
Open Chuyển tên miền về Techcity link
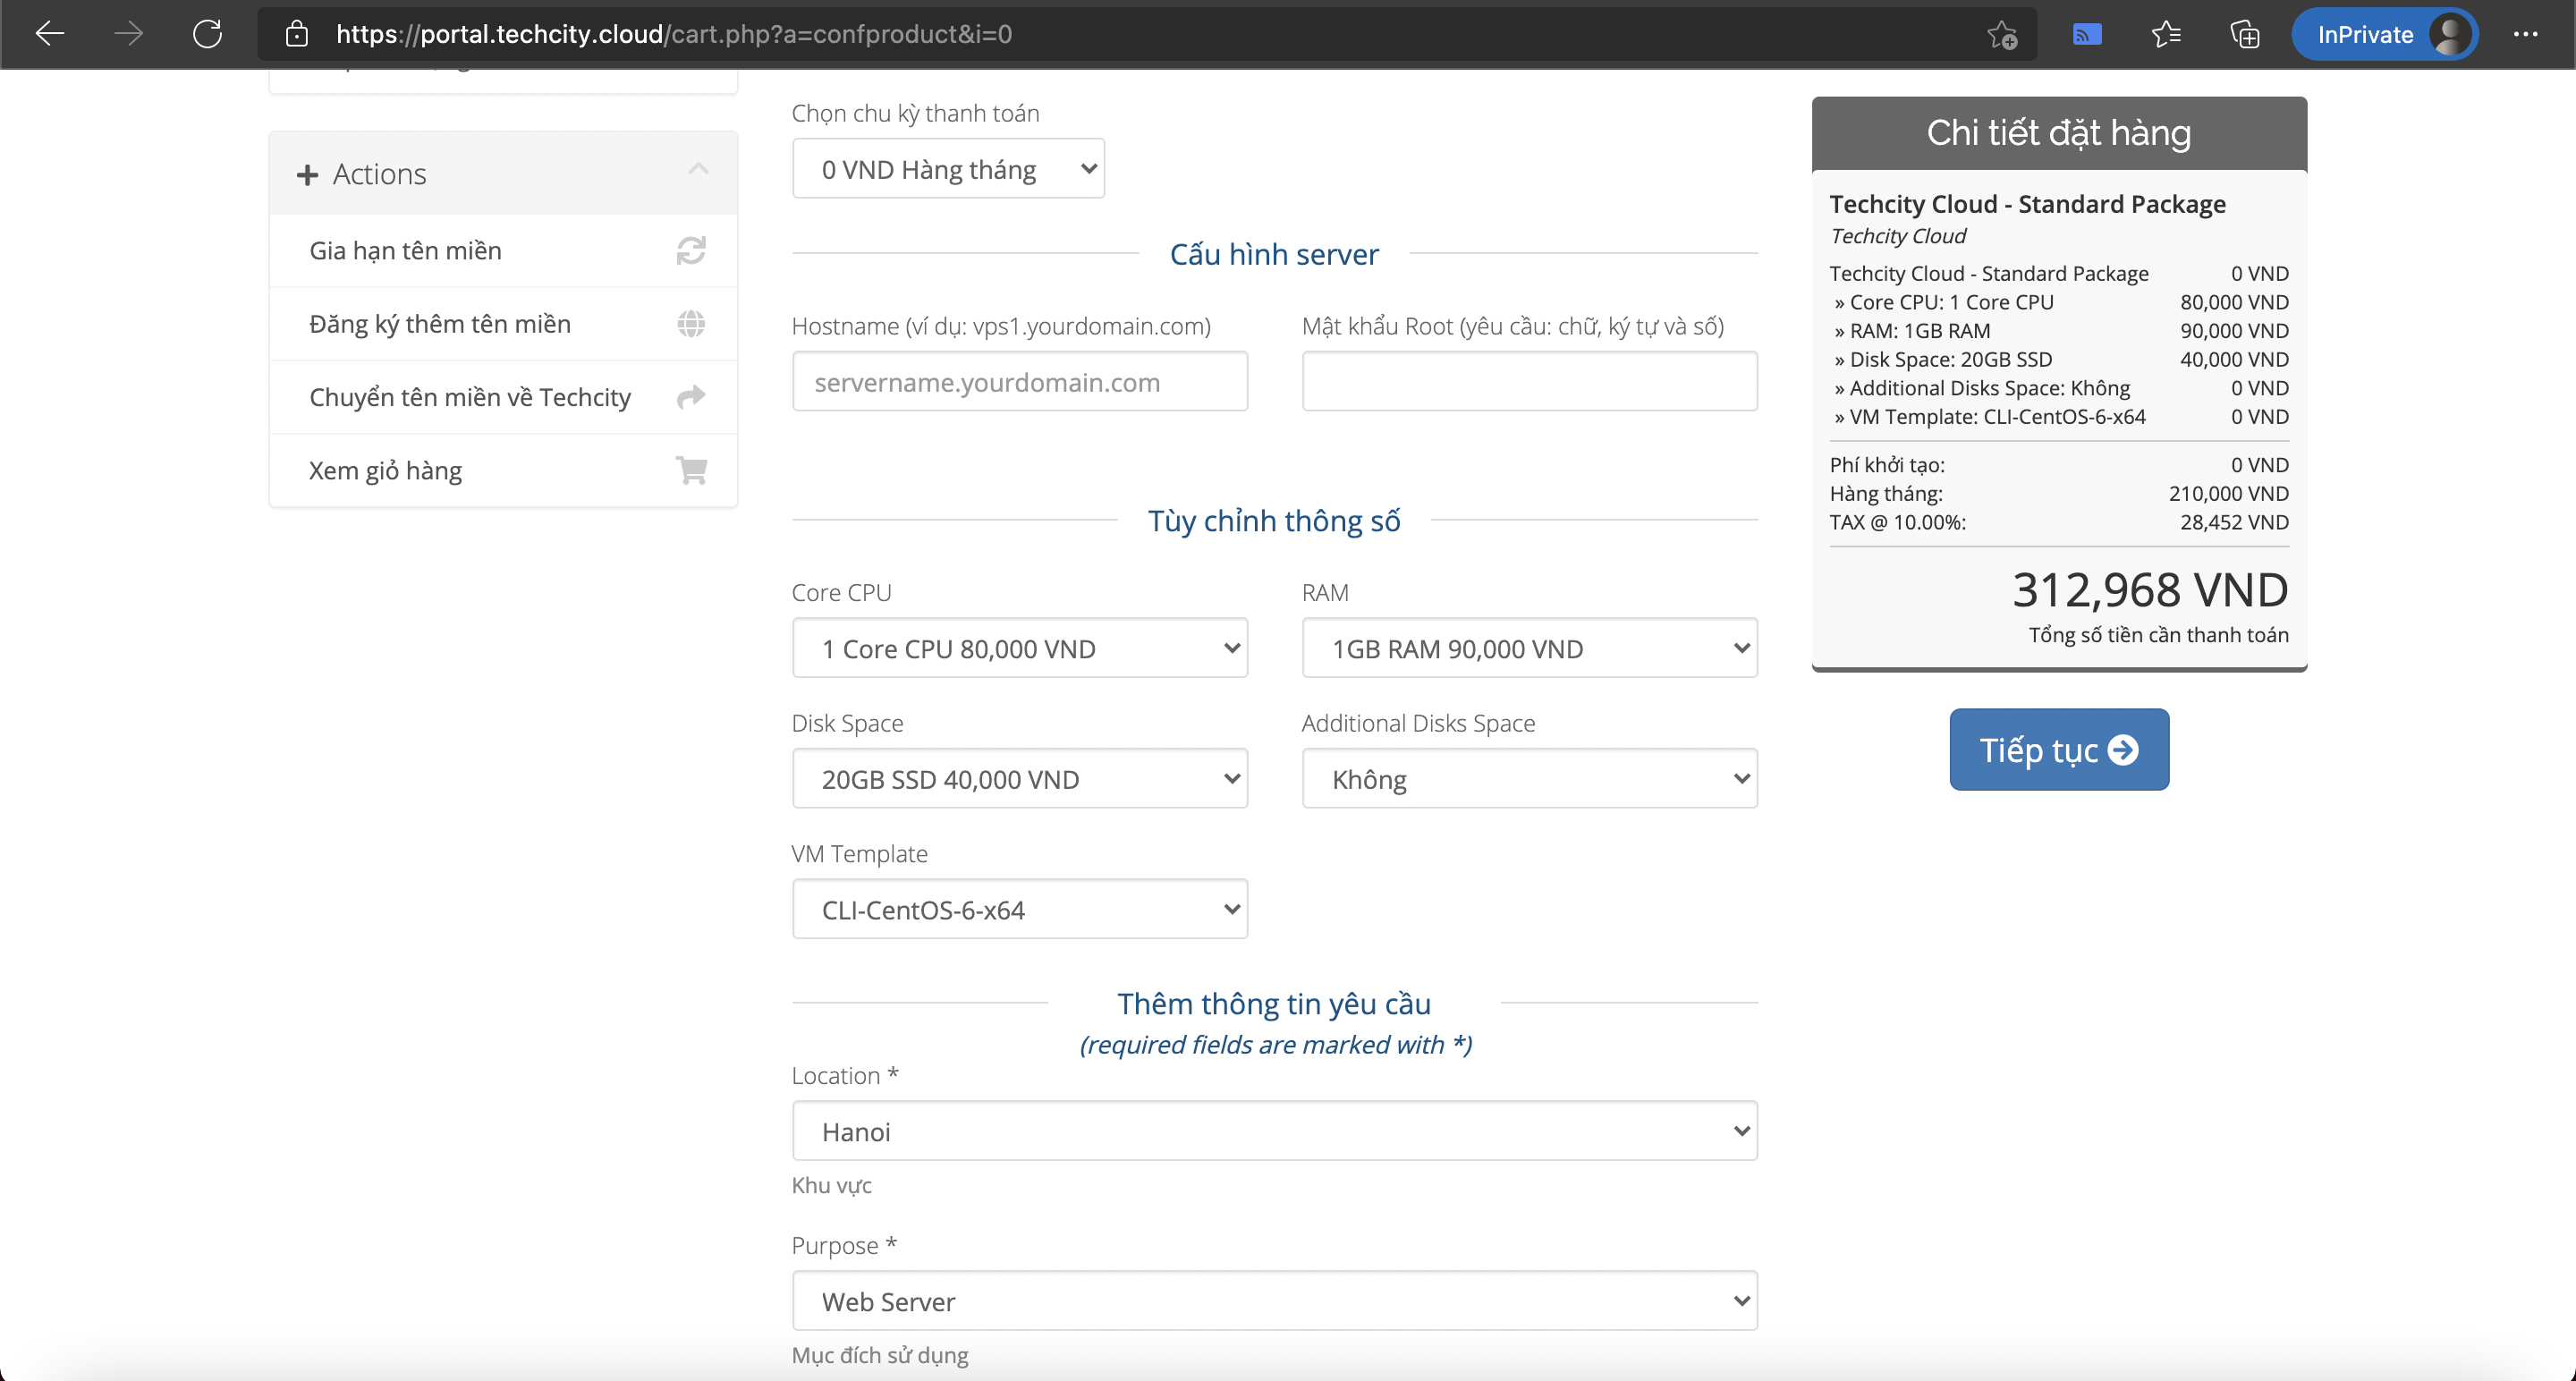(x=470, y=397)
